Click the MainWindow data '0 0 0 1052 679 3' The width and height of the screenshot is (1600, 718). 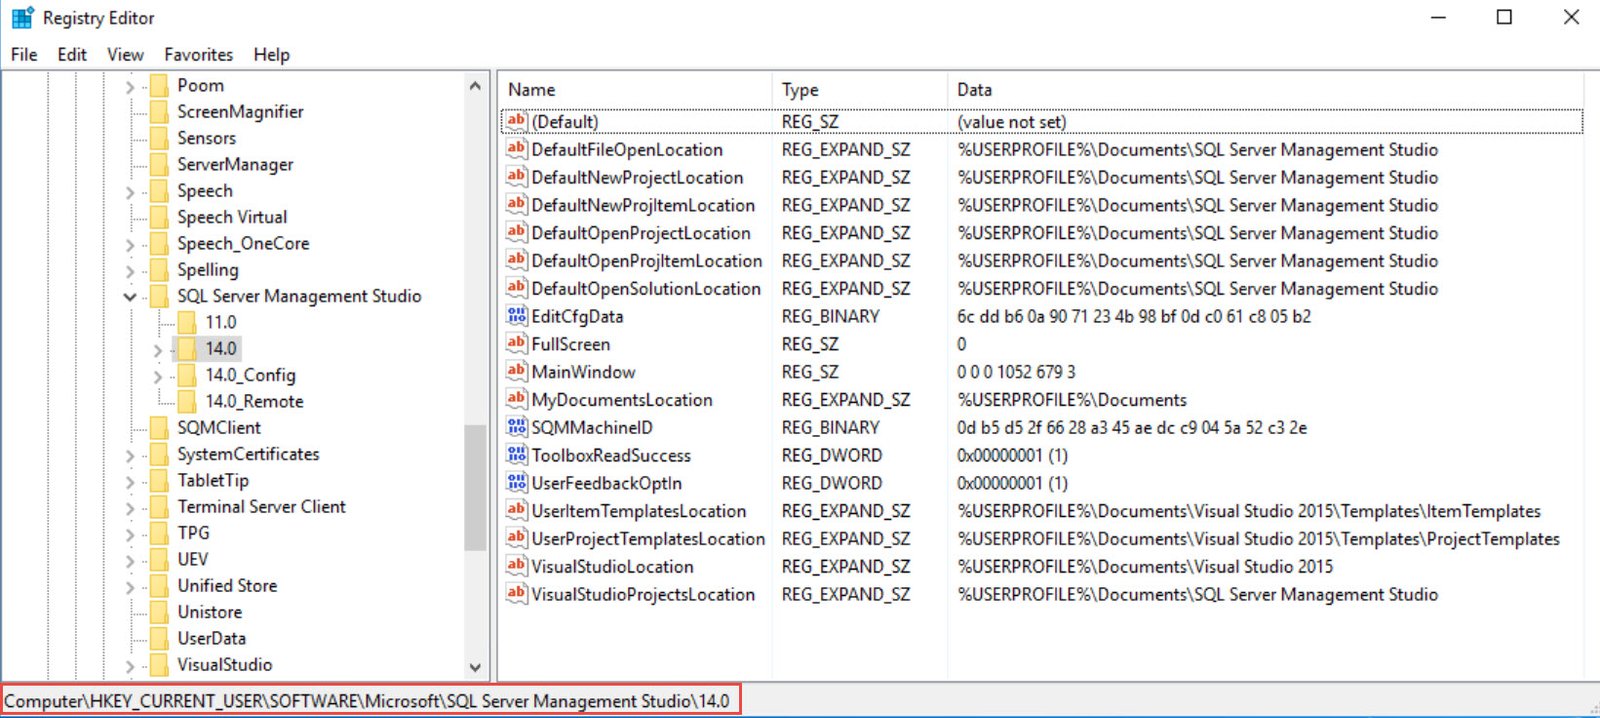(1016, 372)
